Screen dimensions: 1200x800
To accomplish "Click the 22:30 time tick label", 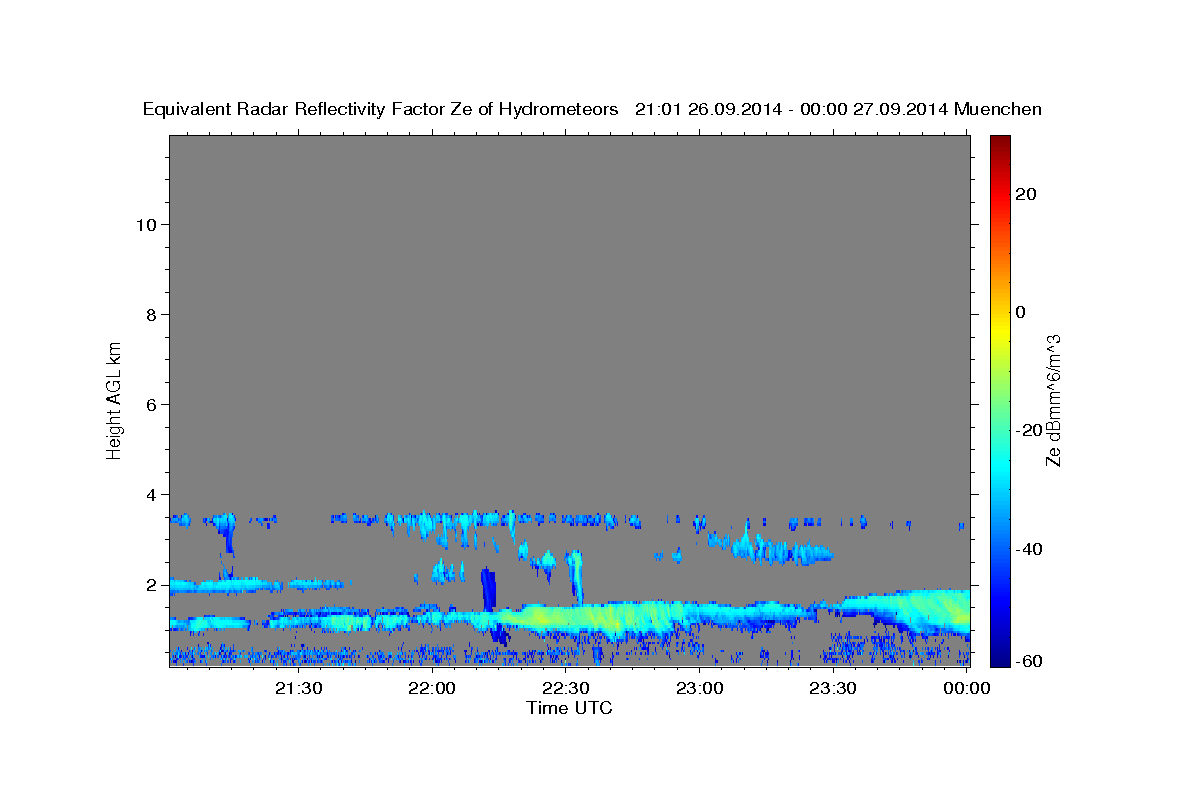I will [566, 688].
